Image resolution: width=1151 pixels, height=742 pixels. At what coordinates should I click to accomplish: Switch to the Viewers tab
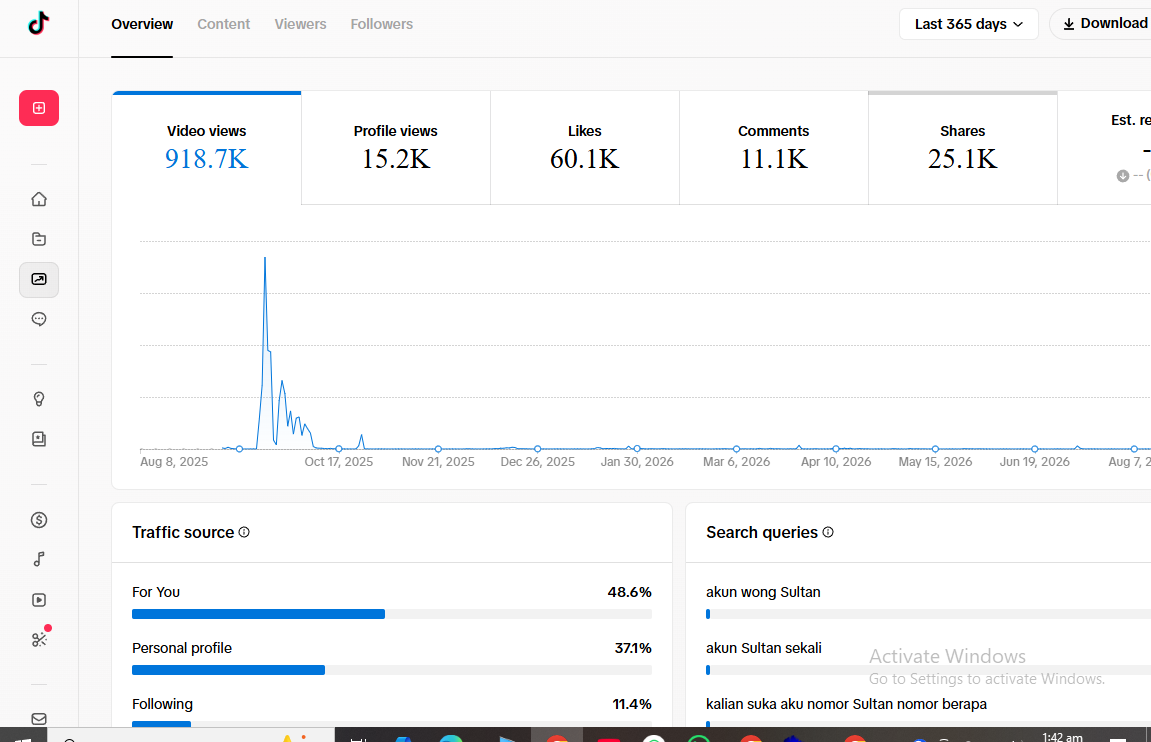(300, 24)
